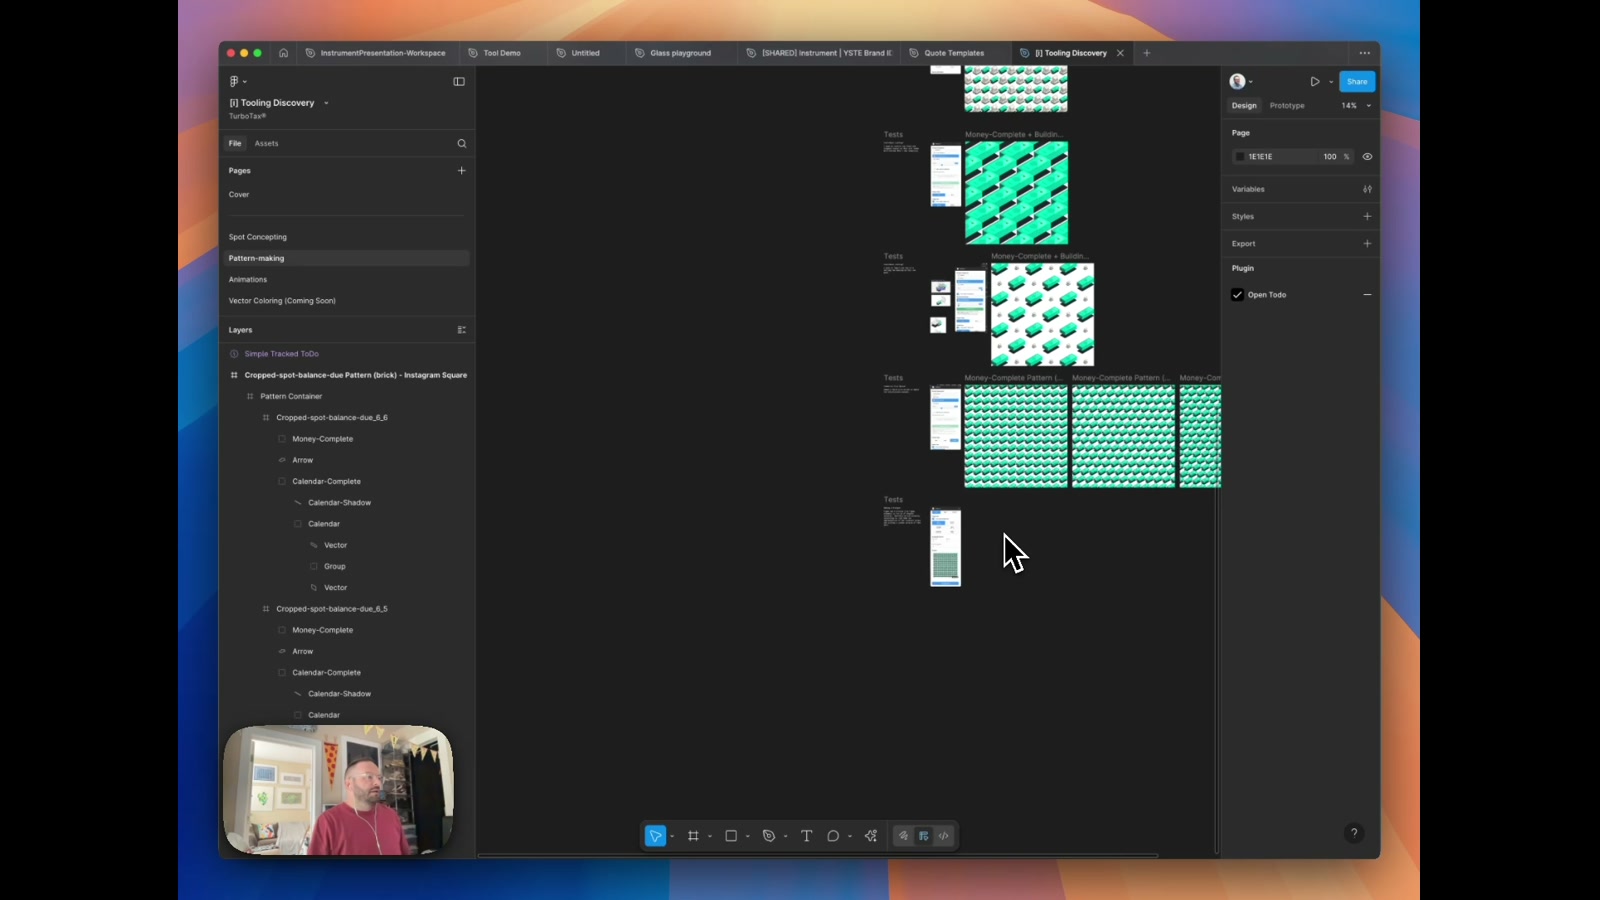This screenshot has height=900, width=1600.
Task: Open the Assets tab
Action: pyautogui.click(x=266, y=144)
